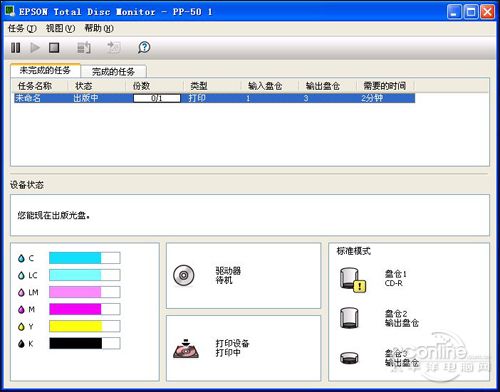Viewport: 500px width, 392px height.
Task: Open the 帮助(H) menu
Action: click(99, 29)
